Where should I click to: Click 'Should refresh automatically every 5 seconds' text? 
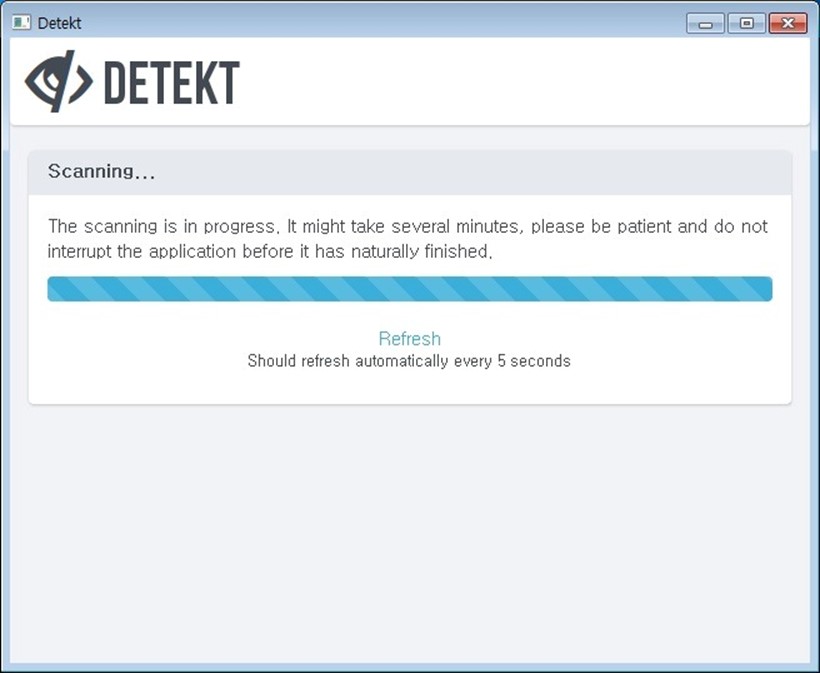(409, 361)
